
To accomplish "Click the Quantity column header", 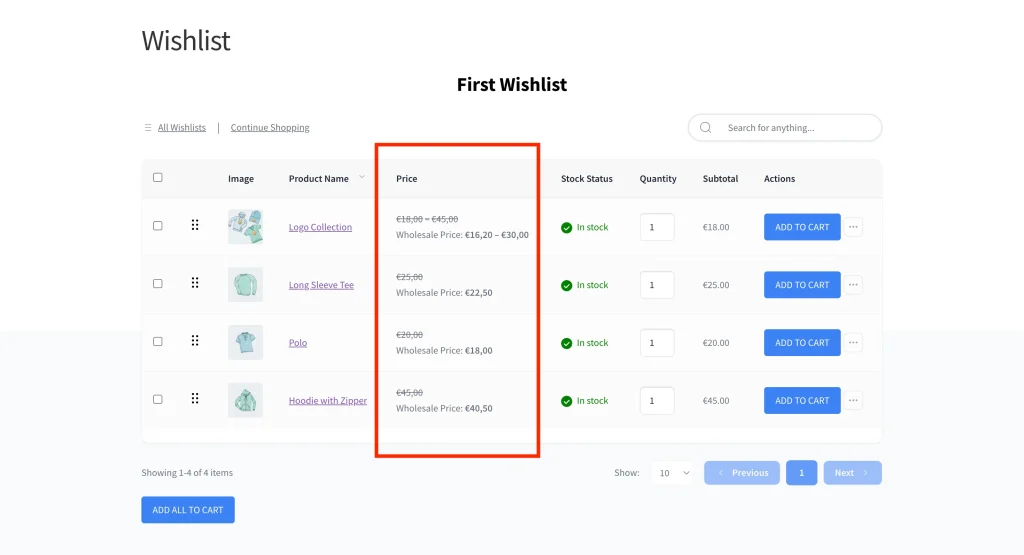I will click(x=658, y=178).
